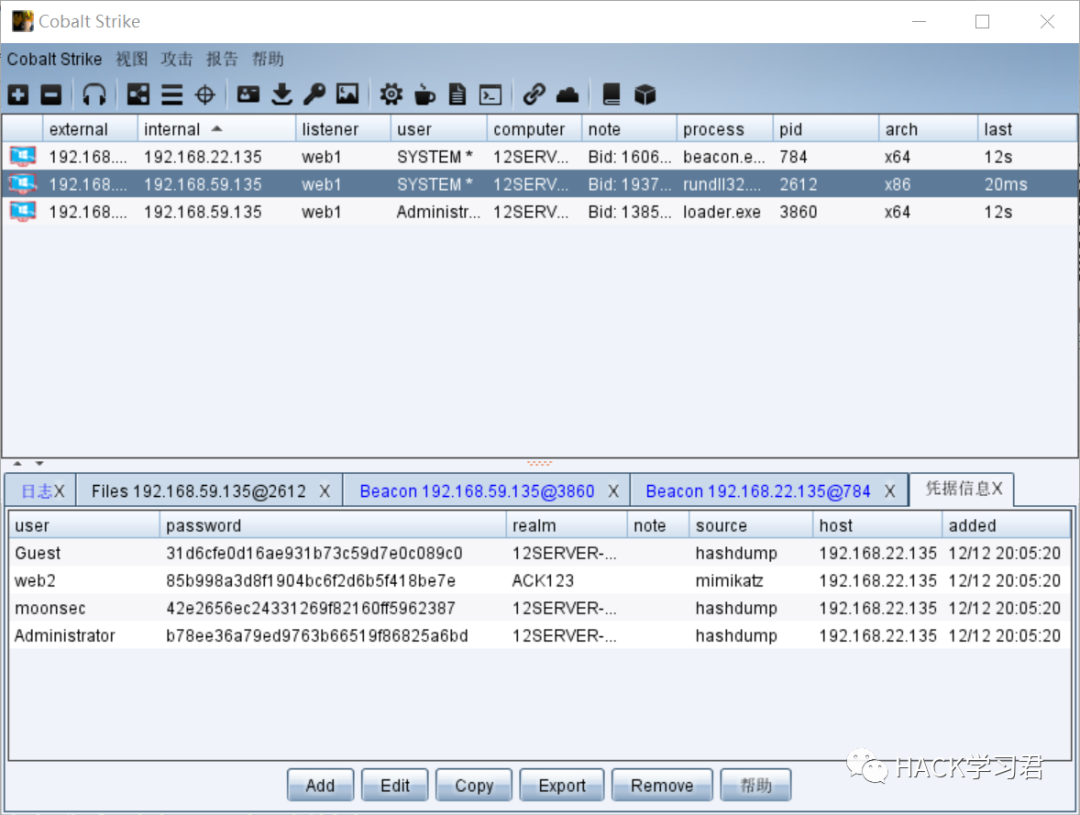Click the chain link toolbar icon

[x=534, y=95]
